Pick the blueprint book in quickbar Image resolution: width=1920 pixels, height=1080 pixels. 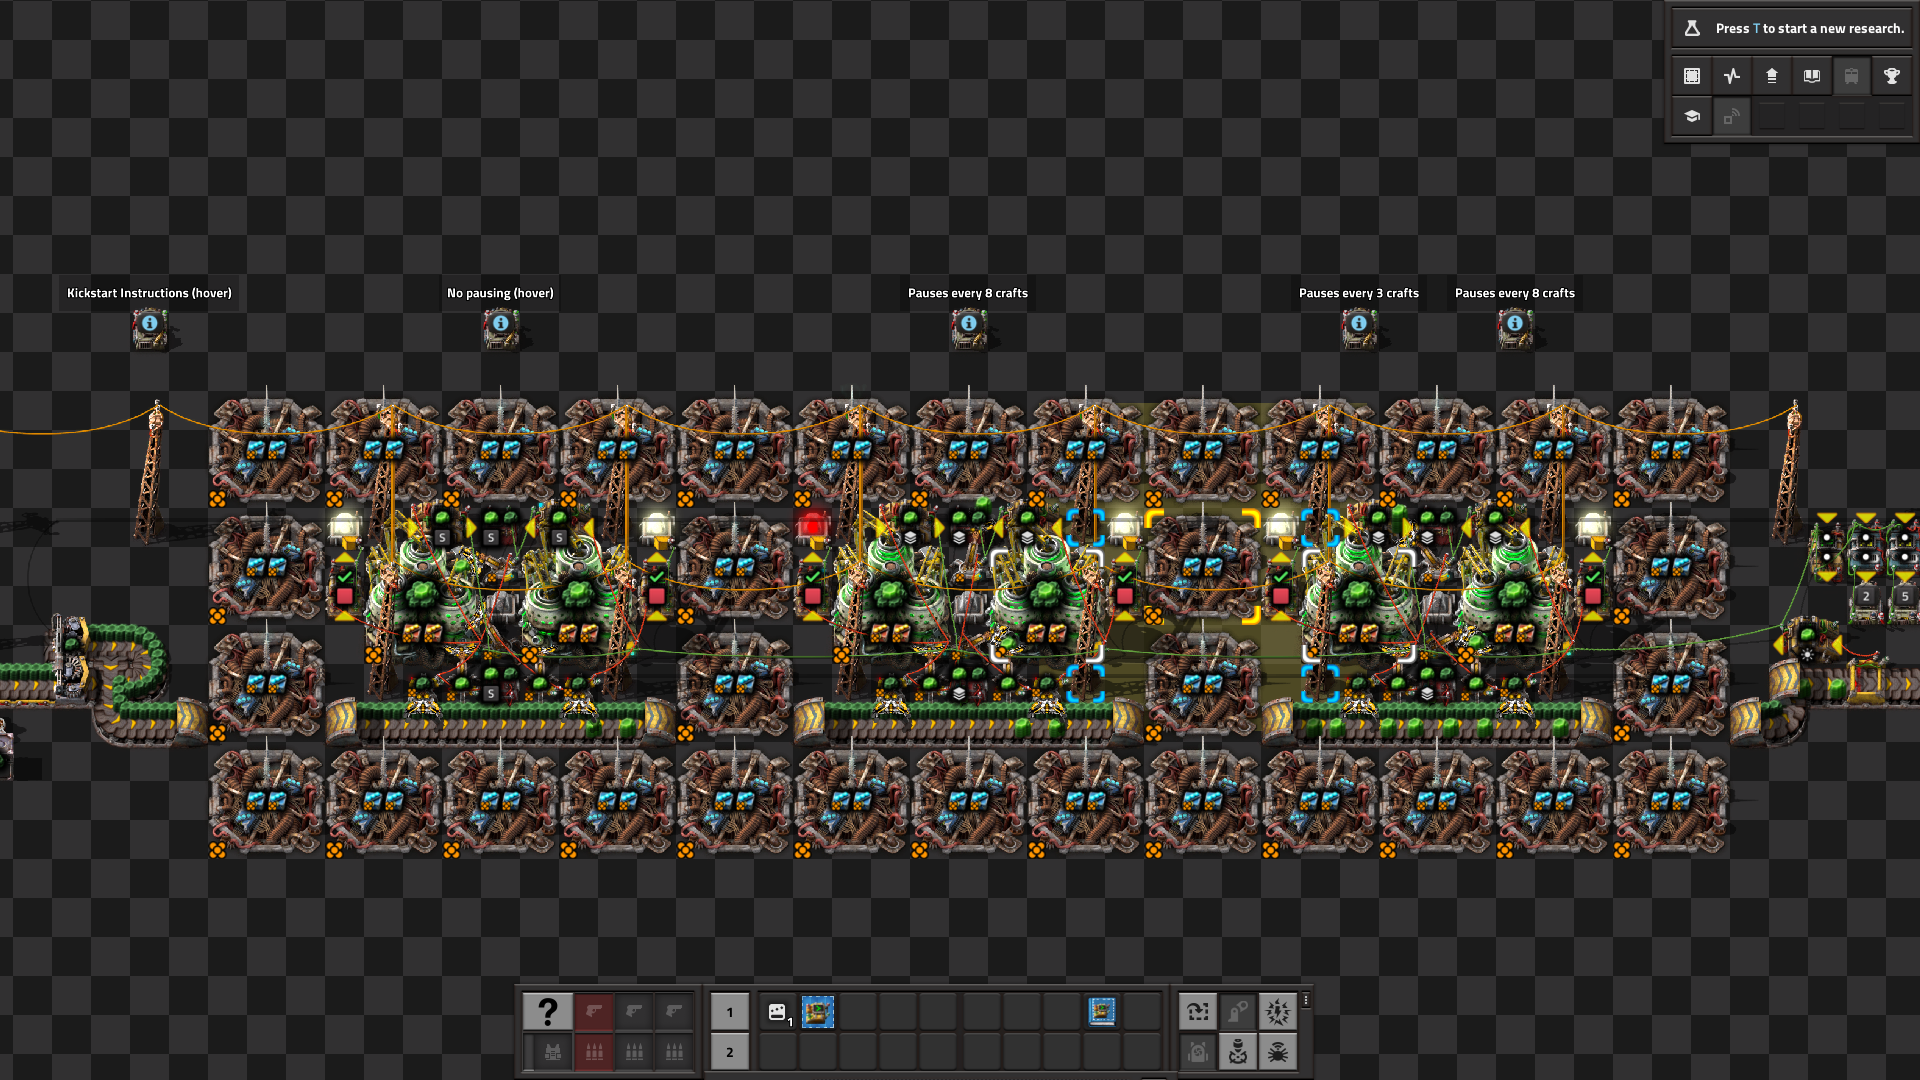[x=1102, y=1012]
